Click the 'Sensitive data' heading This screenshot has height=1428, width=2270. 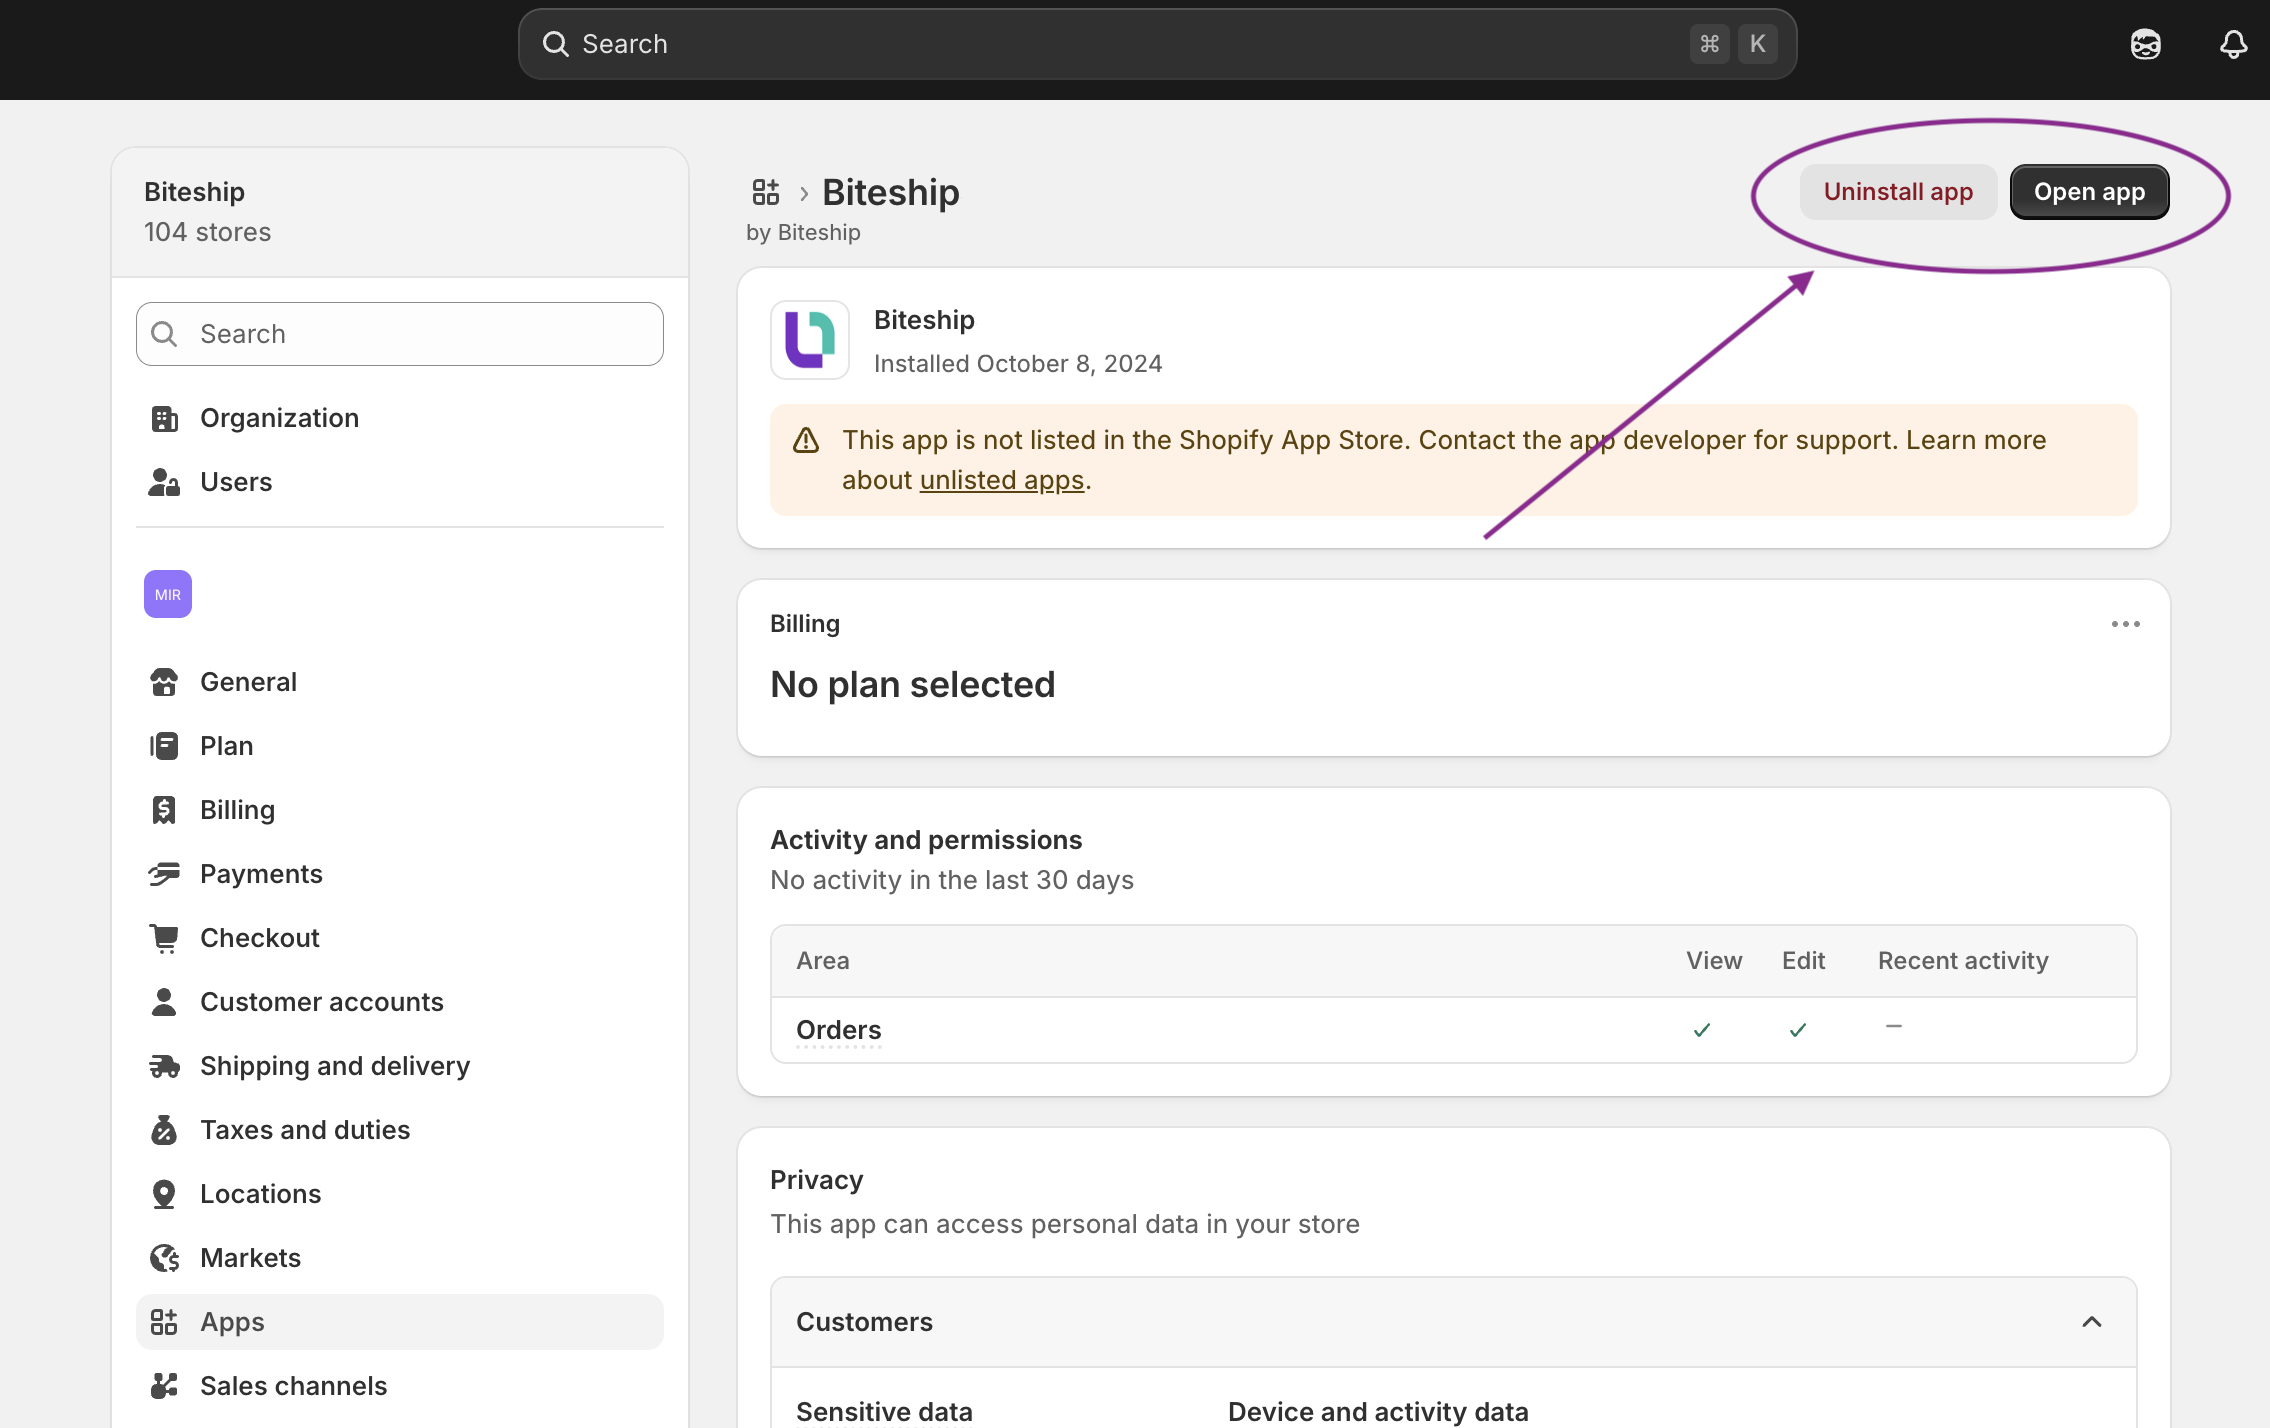point(884,1412)
